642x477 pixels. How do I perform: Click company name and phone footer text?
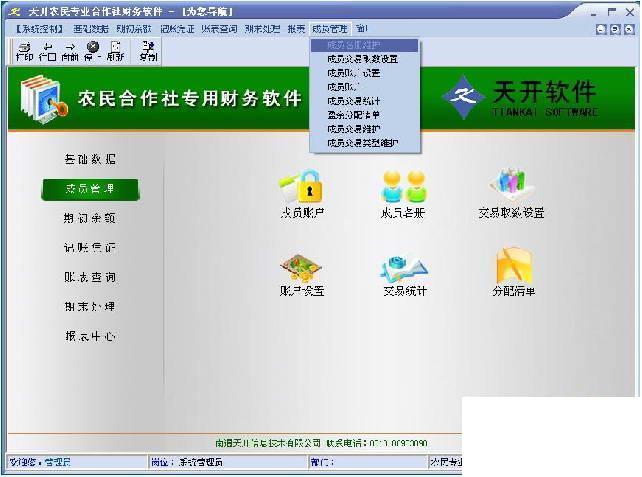click(321, 443)
